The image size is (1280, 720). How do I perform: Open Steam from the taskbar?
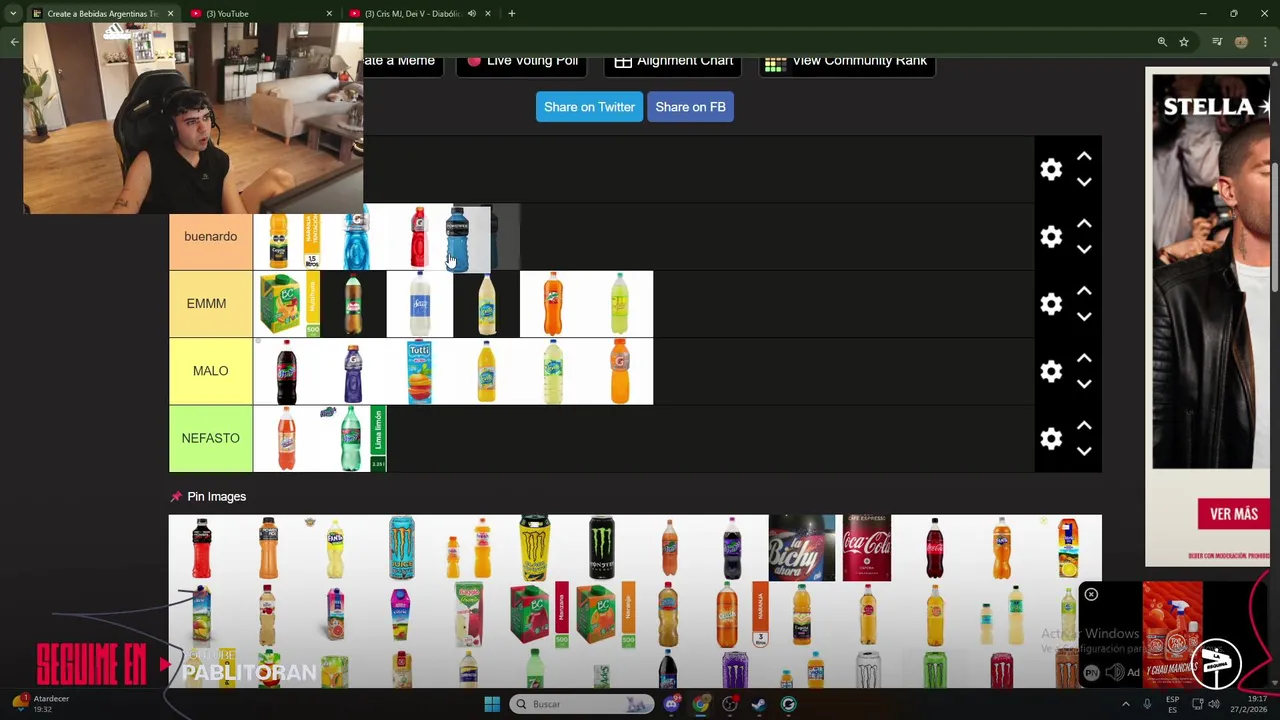coord(759,704)
